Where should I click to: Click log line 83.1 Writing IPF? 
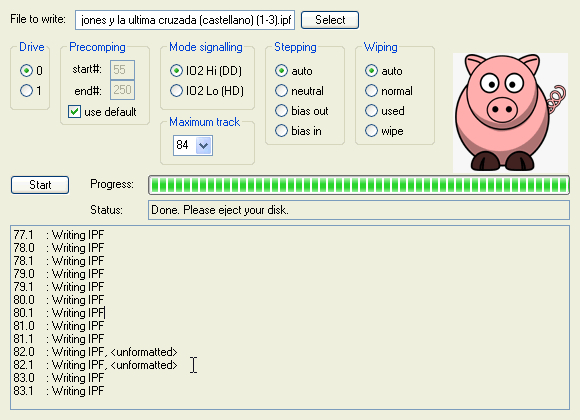[x=59, y=391]
